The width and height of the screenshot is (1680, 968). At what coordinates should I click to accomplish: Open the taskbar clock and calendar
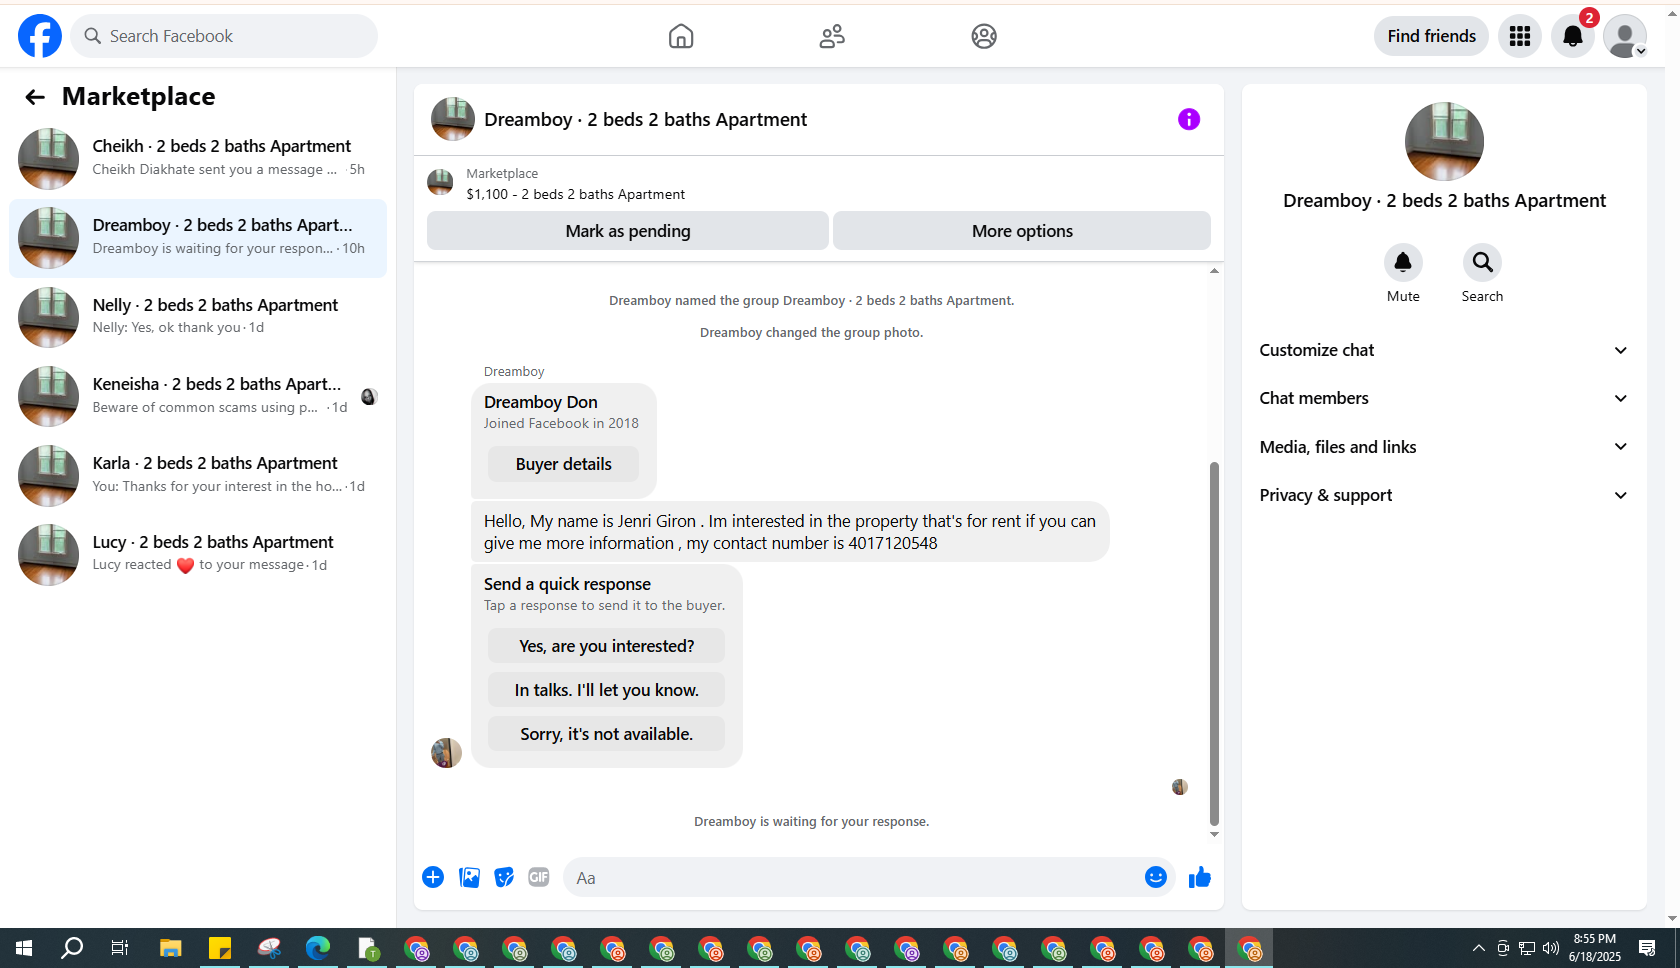[x=1595, y=948]
